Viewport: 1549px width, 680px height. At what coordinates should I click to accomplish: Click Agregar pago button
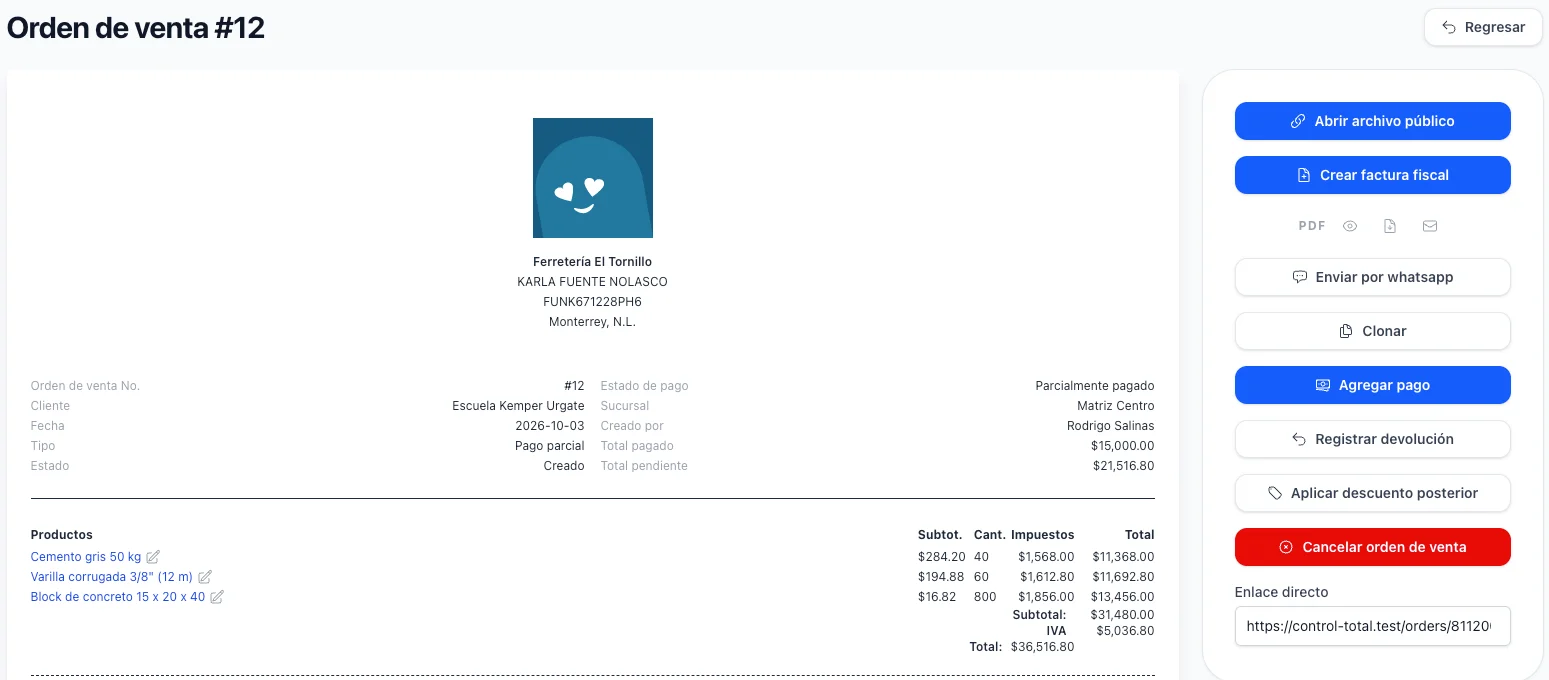(x=1372, y=385)
